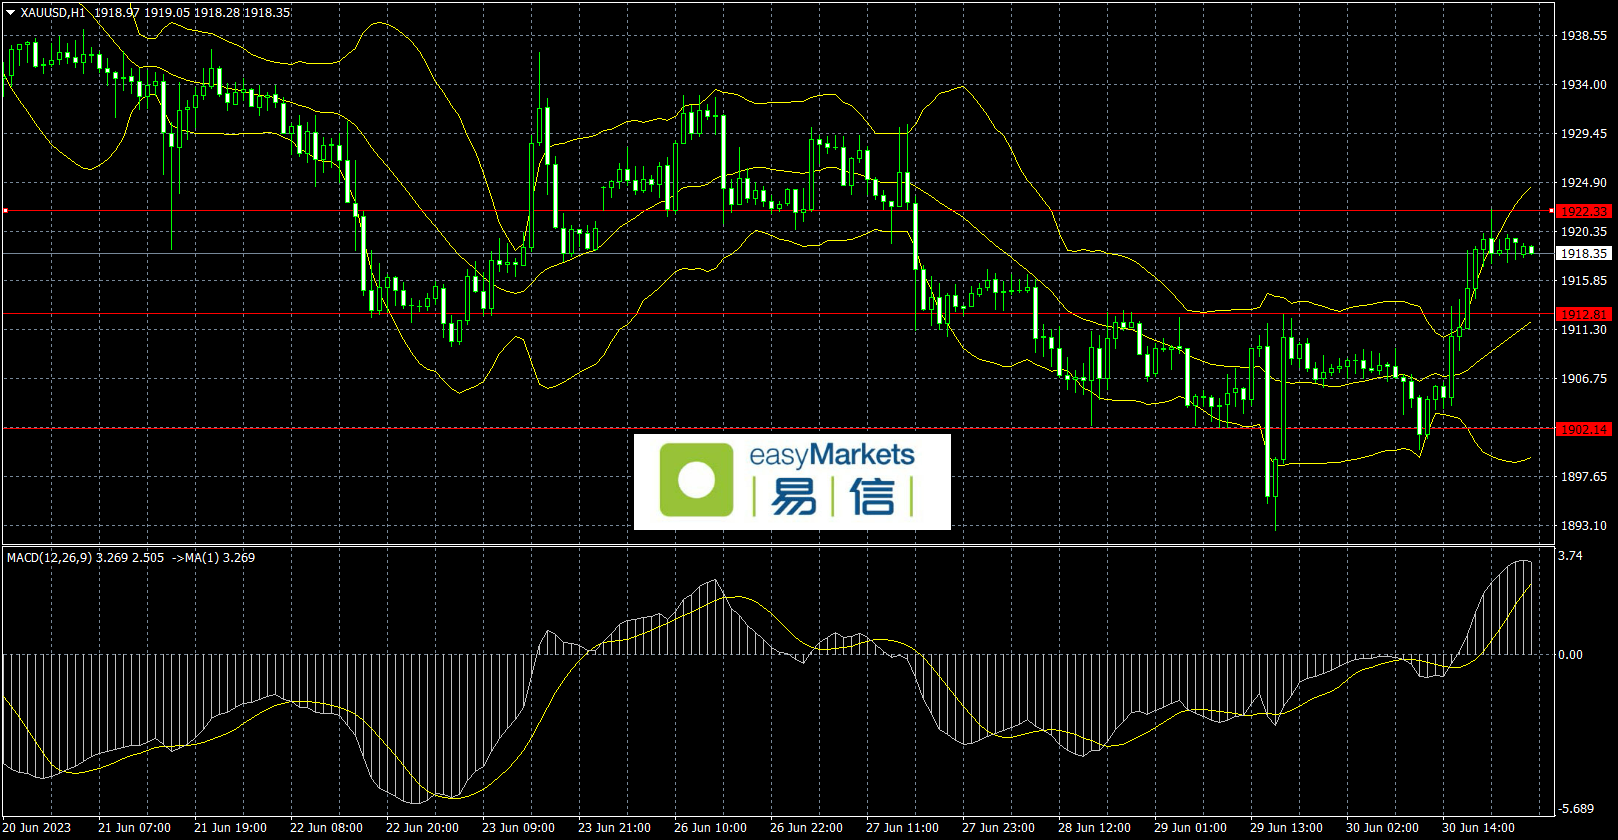Image resolution: width=1618 pixels, height=840 pixels.
Task: Click the current price tag 1918.35 on price axis
Action: click(1584, 254)
